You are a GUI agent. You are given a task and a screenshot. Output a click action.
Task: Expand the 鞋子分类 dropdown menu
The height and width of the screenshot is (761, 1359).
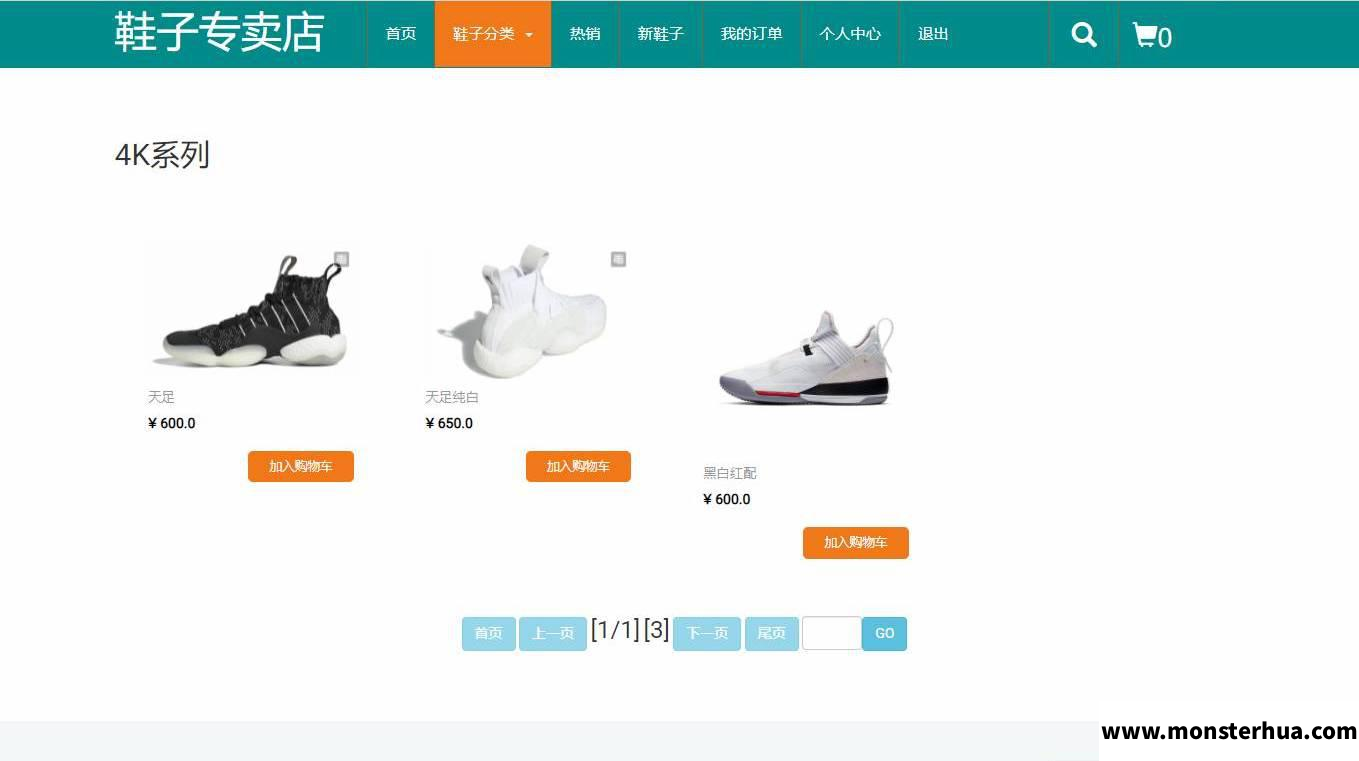pos(493,34)
